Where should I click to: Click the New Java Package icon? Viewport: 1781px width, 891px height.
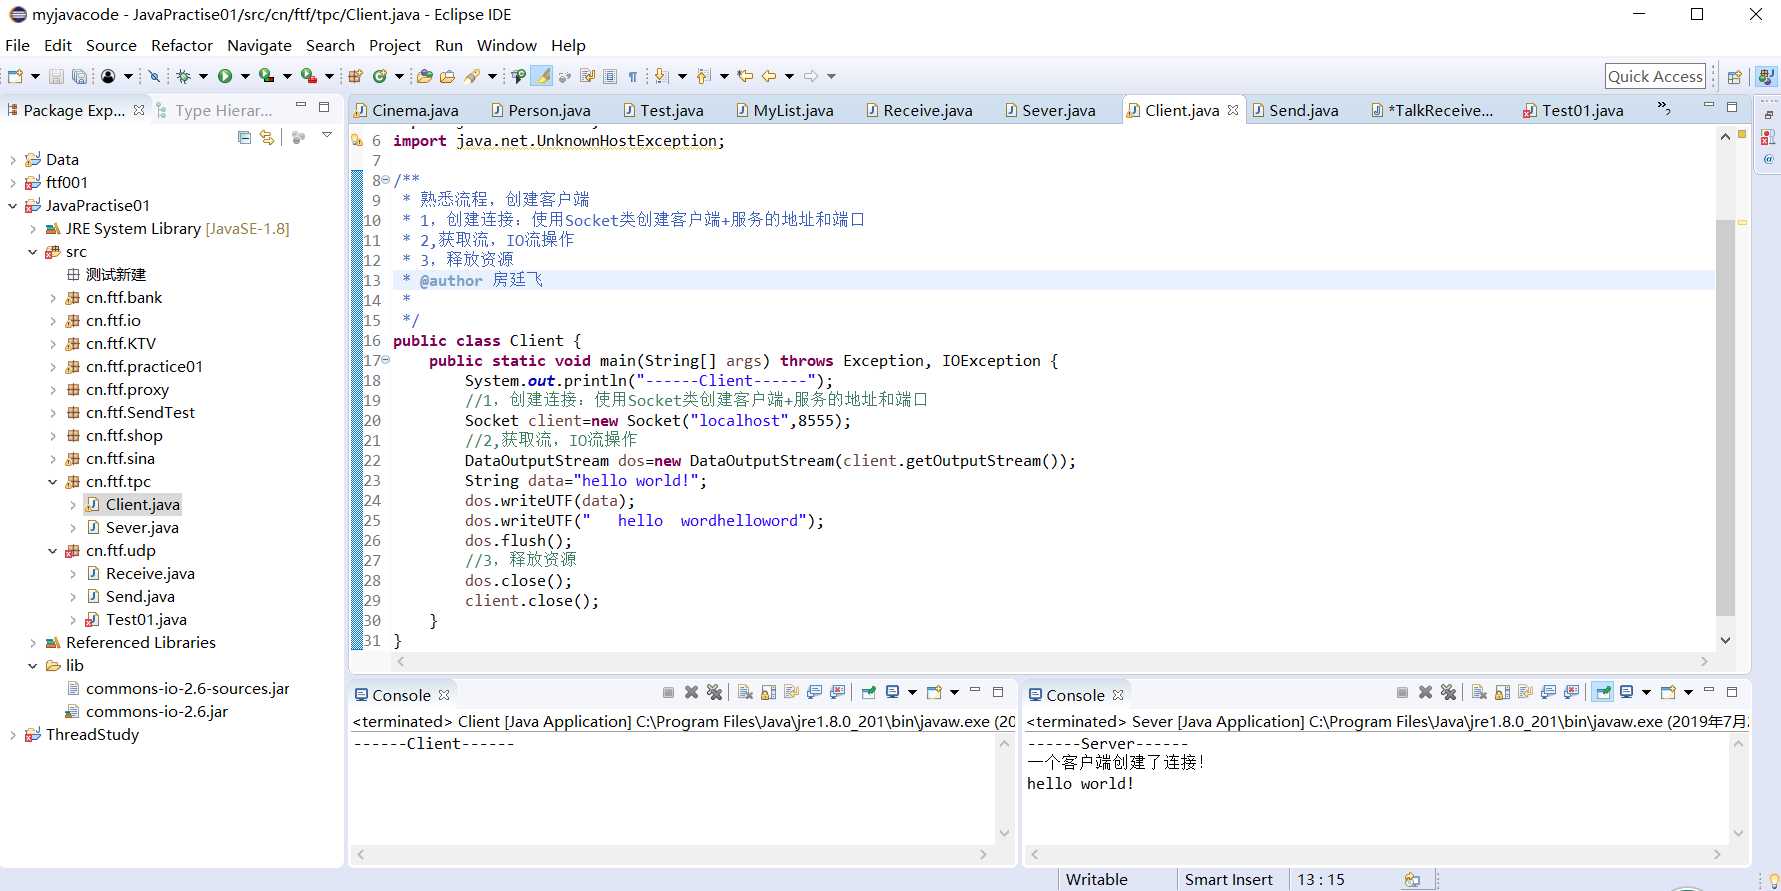click(355, 76)
